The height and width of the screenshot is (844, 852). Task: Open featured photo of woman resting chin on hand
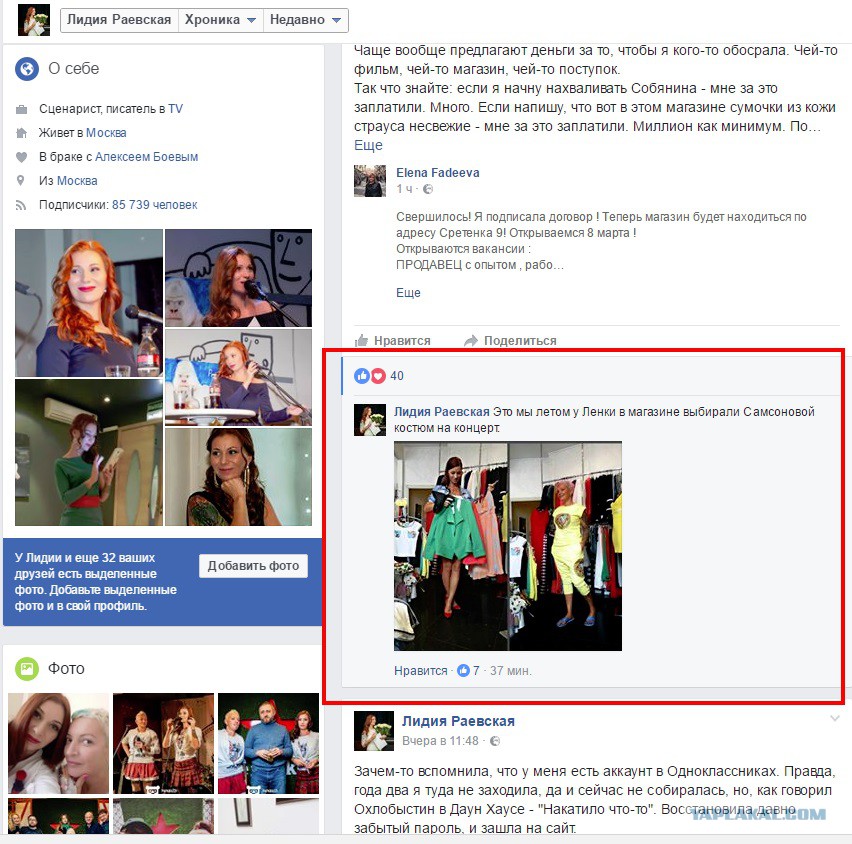click(x=239, y=477)
